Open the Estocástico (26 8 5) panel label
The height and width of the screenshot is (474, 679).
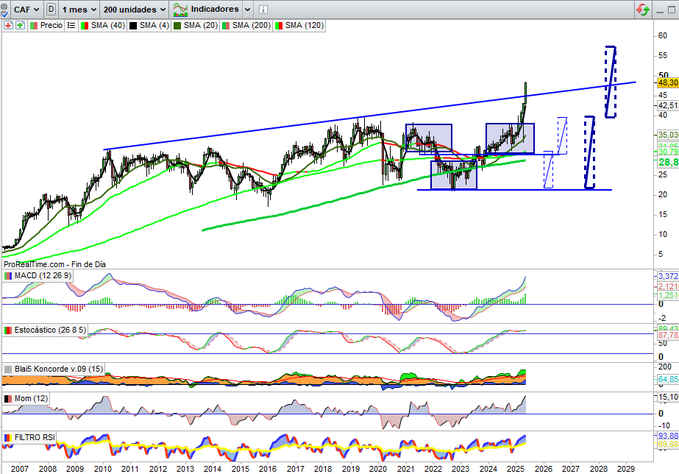point(50,330)
